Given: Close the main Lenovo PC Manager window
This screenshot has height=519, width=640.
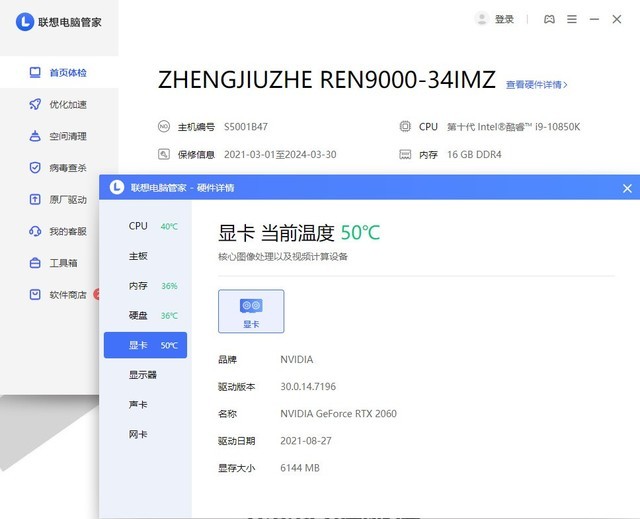Looking at the screenshot, I should [617, 19].
